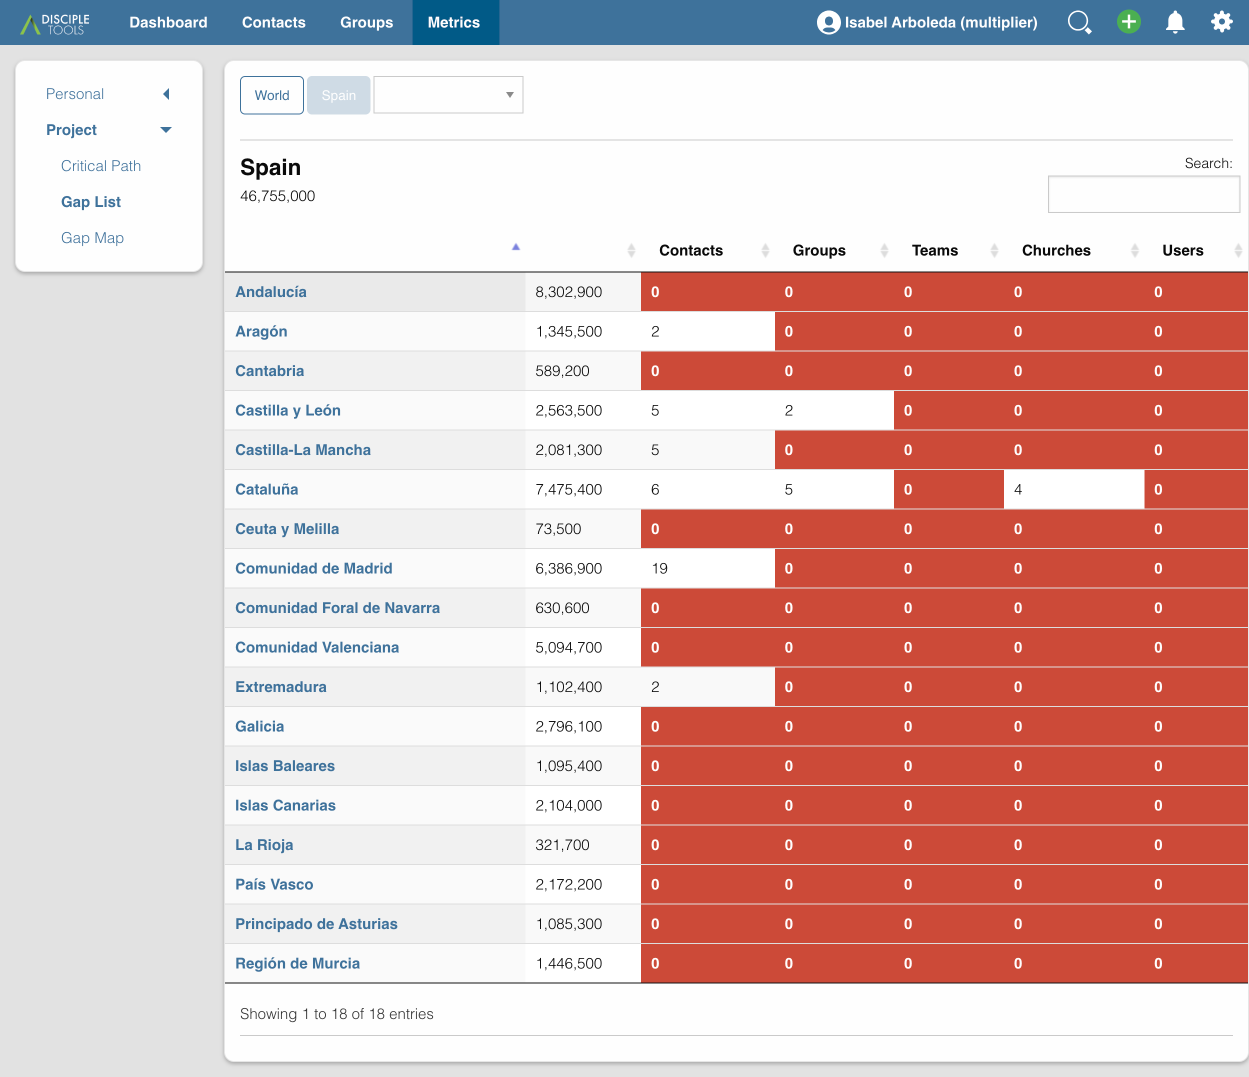Open the La Rioja region link
This screenshot has width=1249, height=1077.
click(x=264, y=845)
